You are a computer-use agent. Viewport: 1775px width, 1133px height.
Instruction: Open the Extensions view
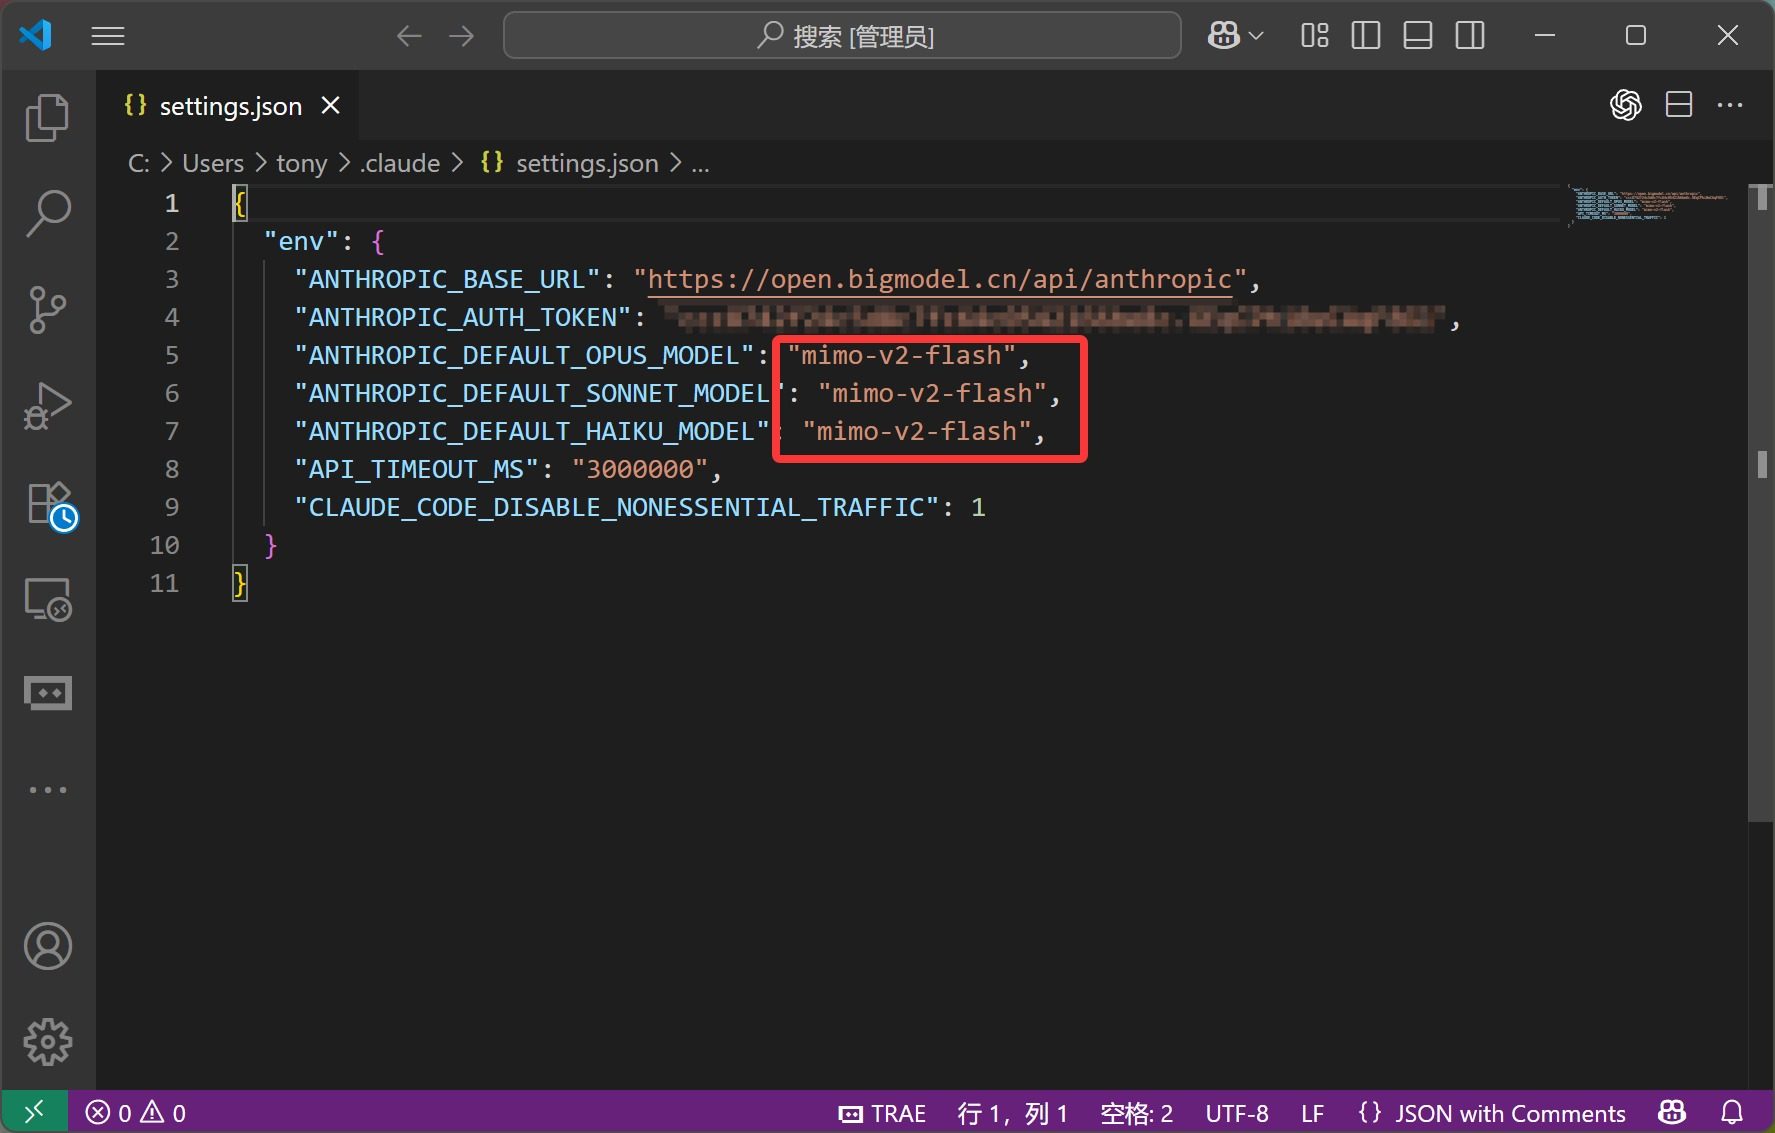47,503
